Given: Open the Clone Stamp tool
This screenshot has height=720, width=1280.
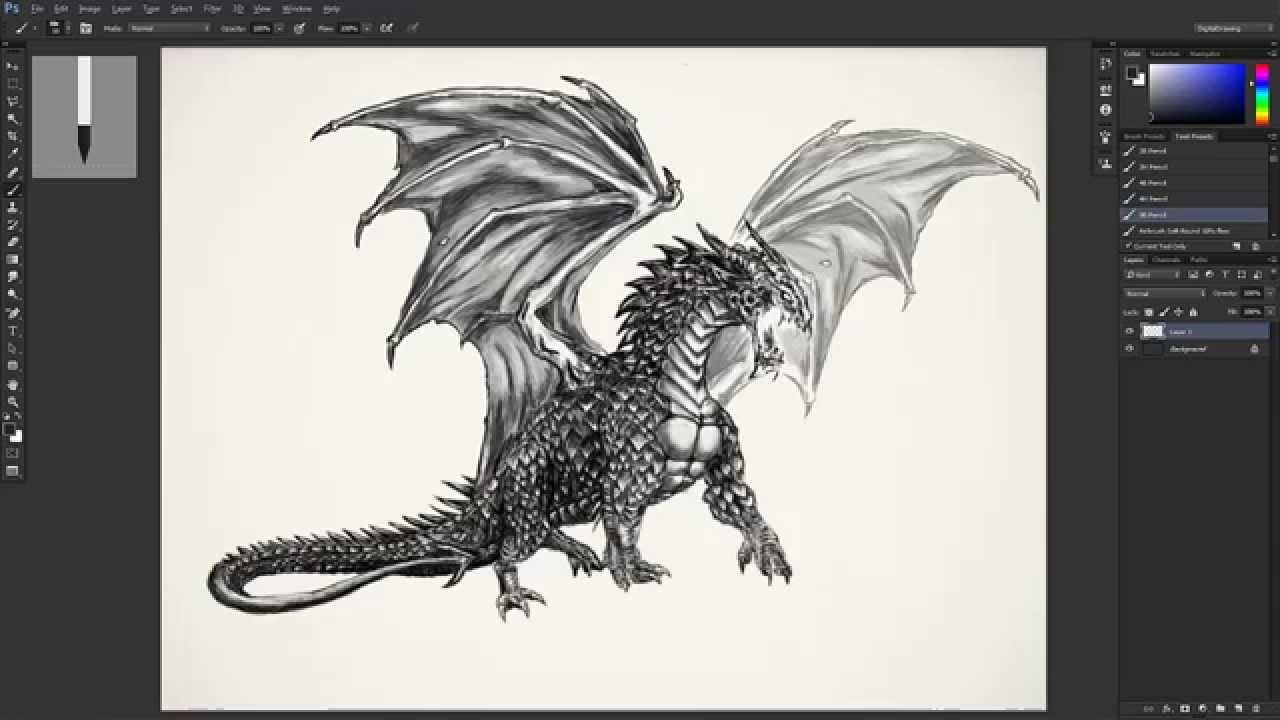Looking at the screenshot, I should click(x=13, y=208).
